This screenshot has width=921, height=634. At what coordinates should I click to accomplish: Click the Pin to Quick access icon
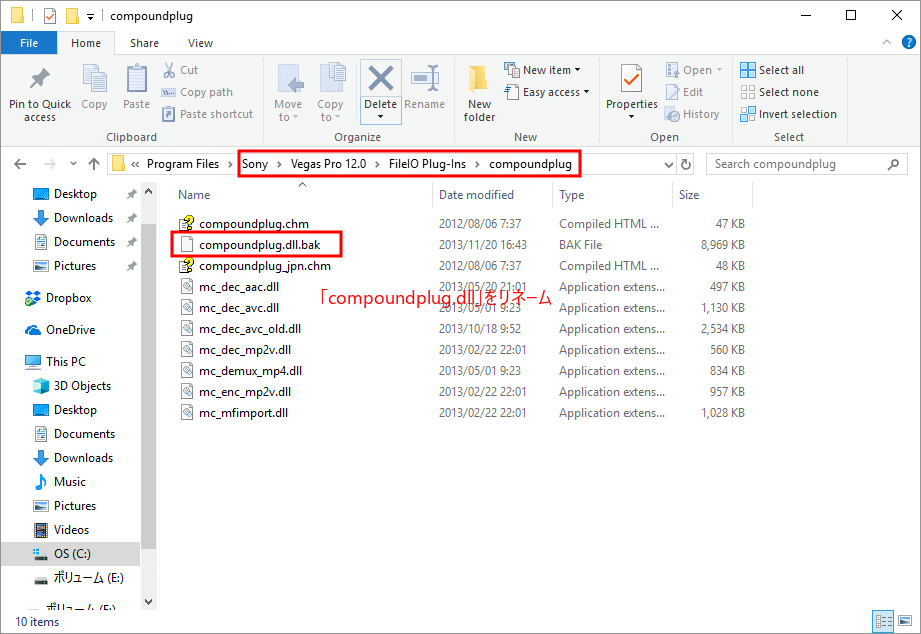click(40, 80)
